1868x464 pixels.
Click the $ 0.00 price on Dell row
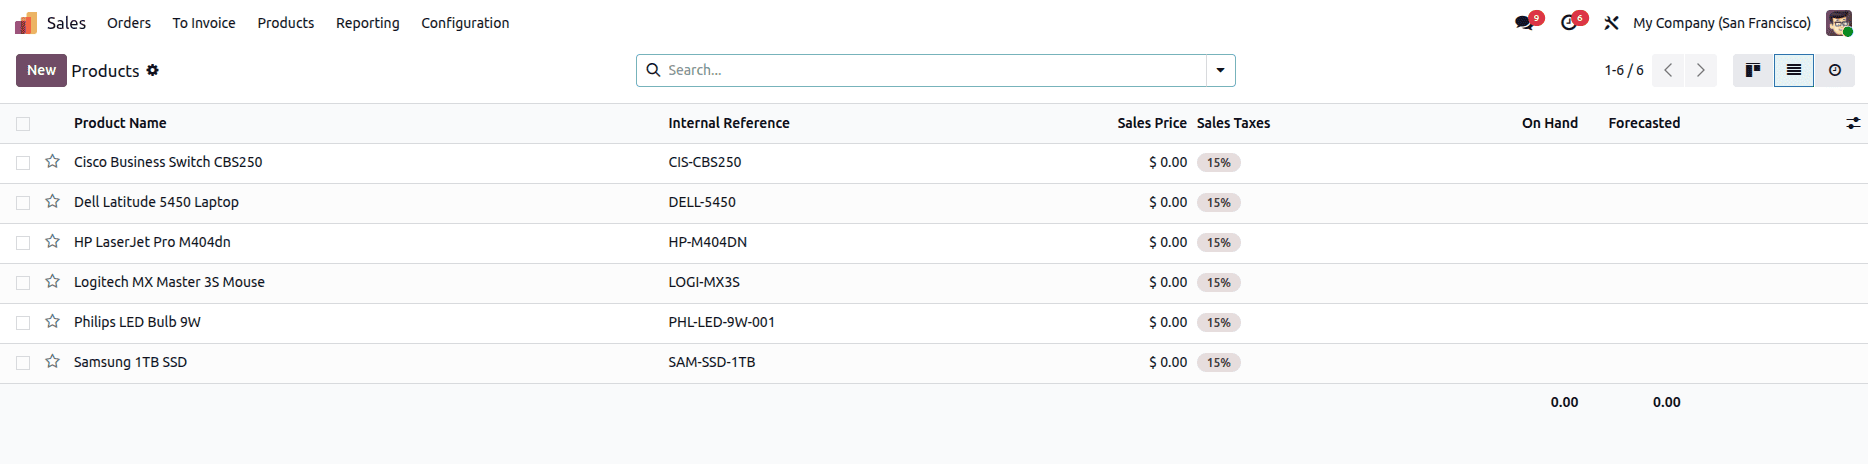[1168, 202]
